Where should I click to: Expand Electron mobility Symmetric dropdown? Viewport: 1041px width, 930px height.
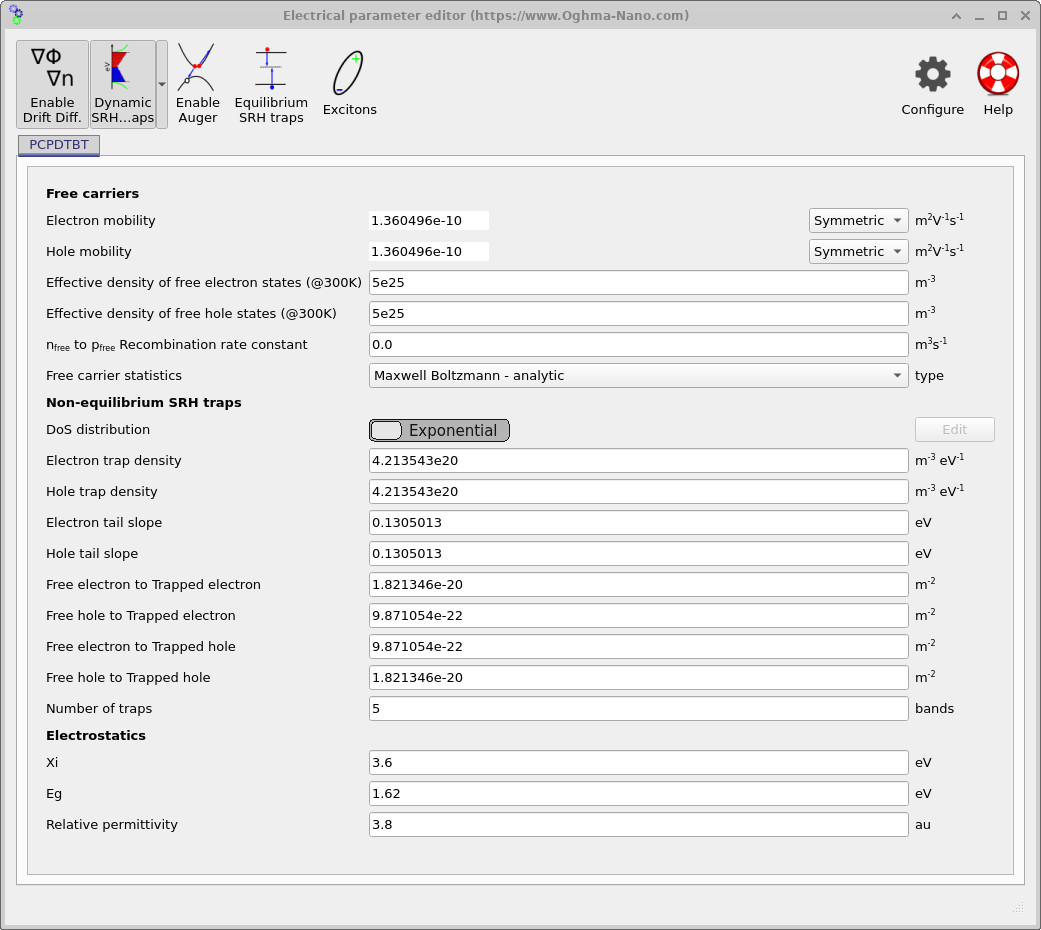pos(858,221)
